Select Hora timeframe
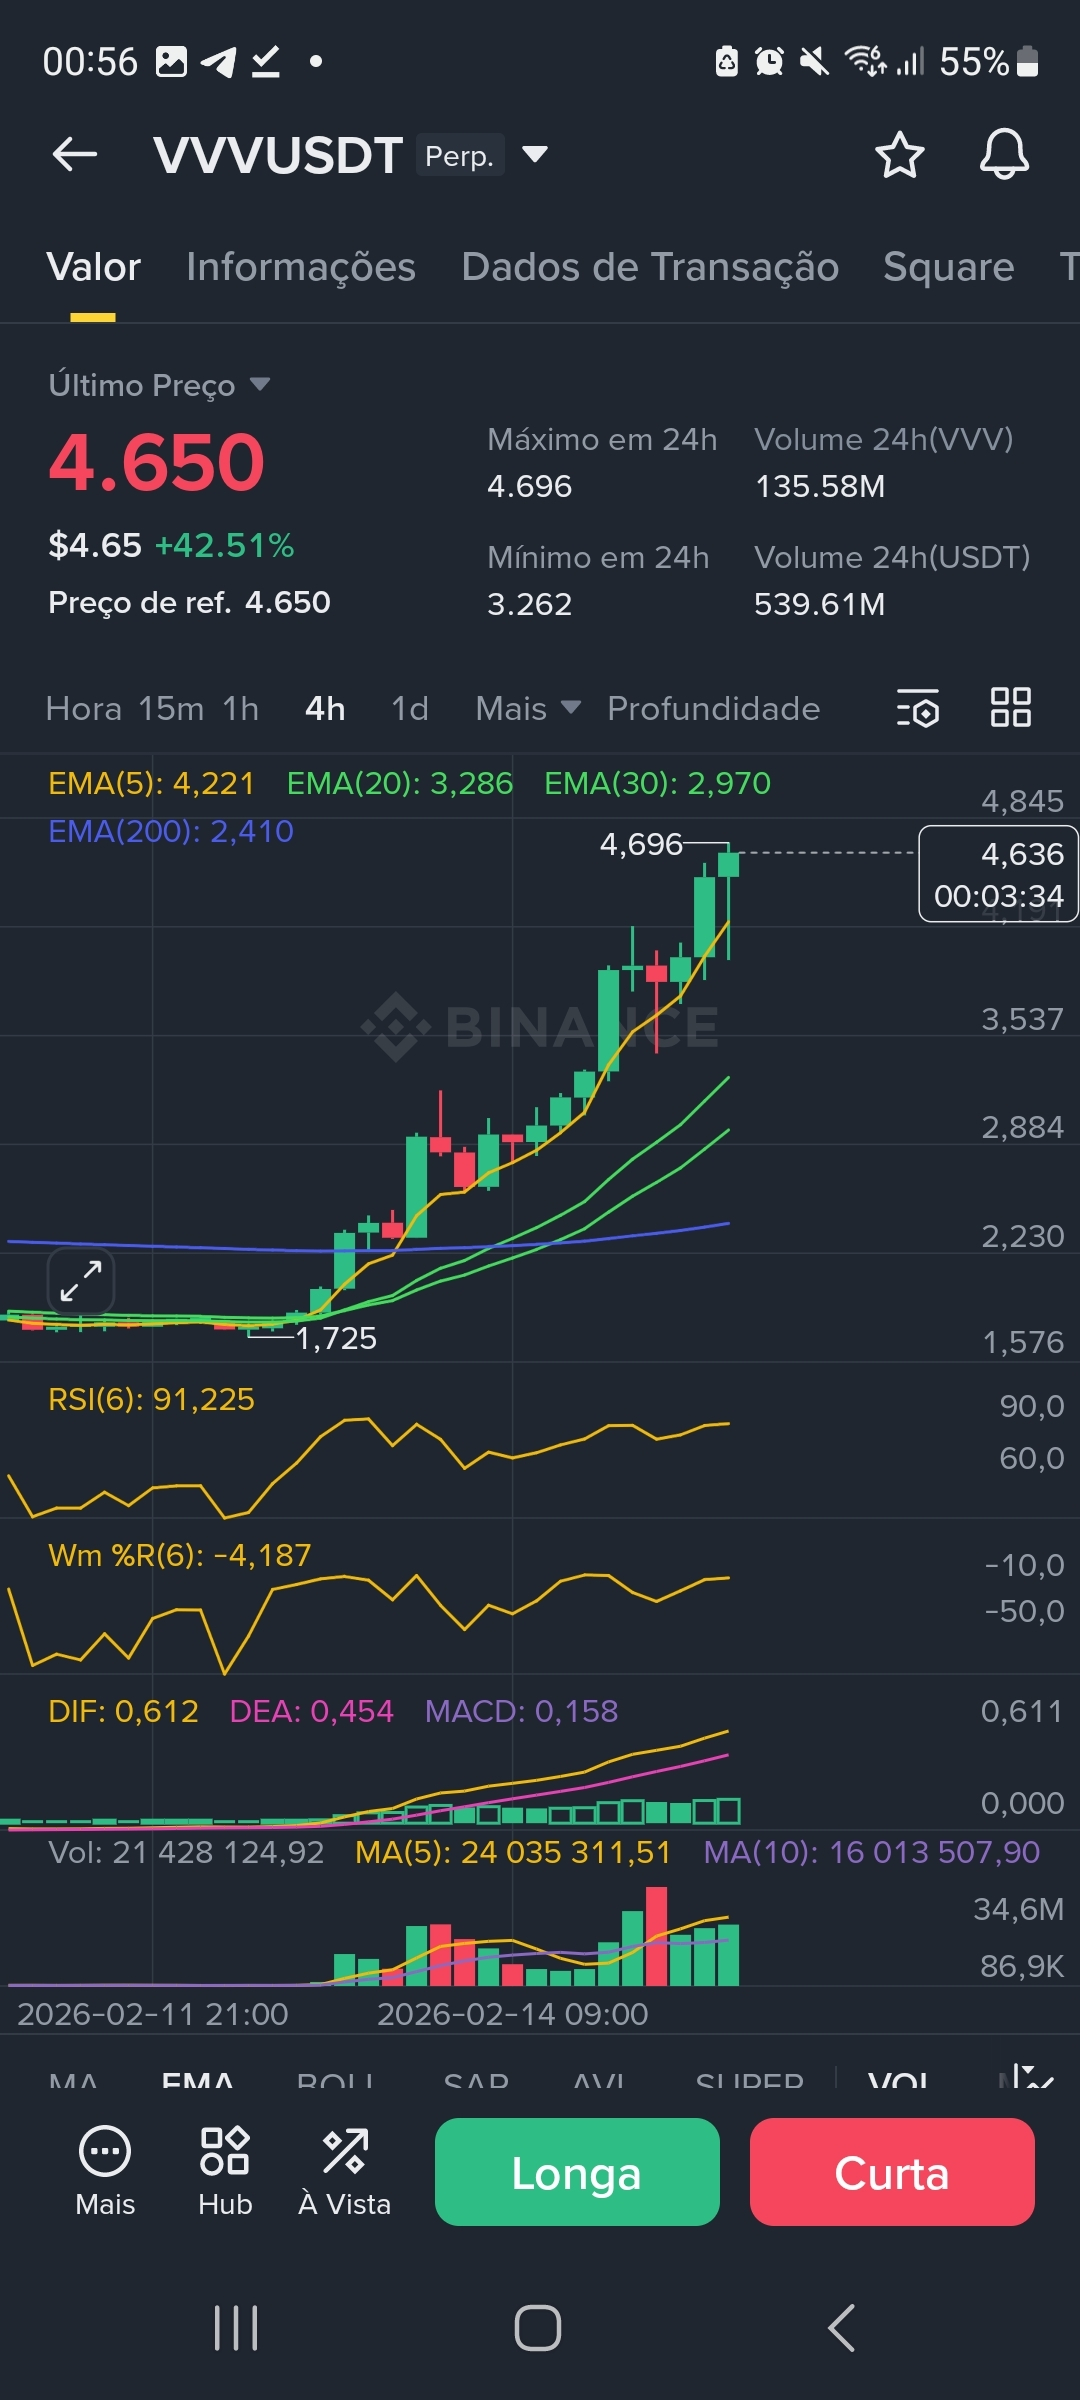The image size is (1080, 2400). (84, 708)
